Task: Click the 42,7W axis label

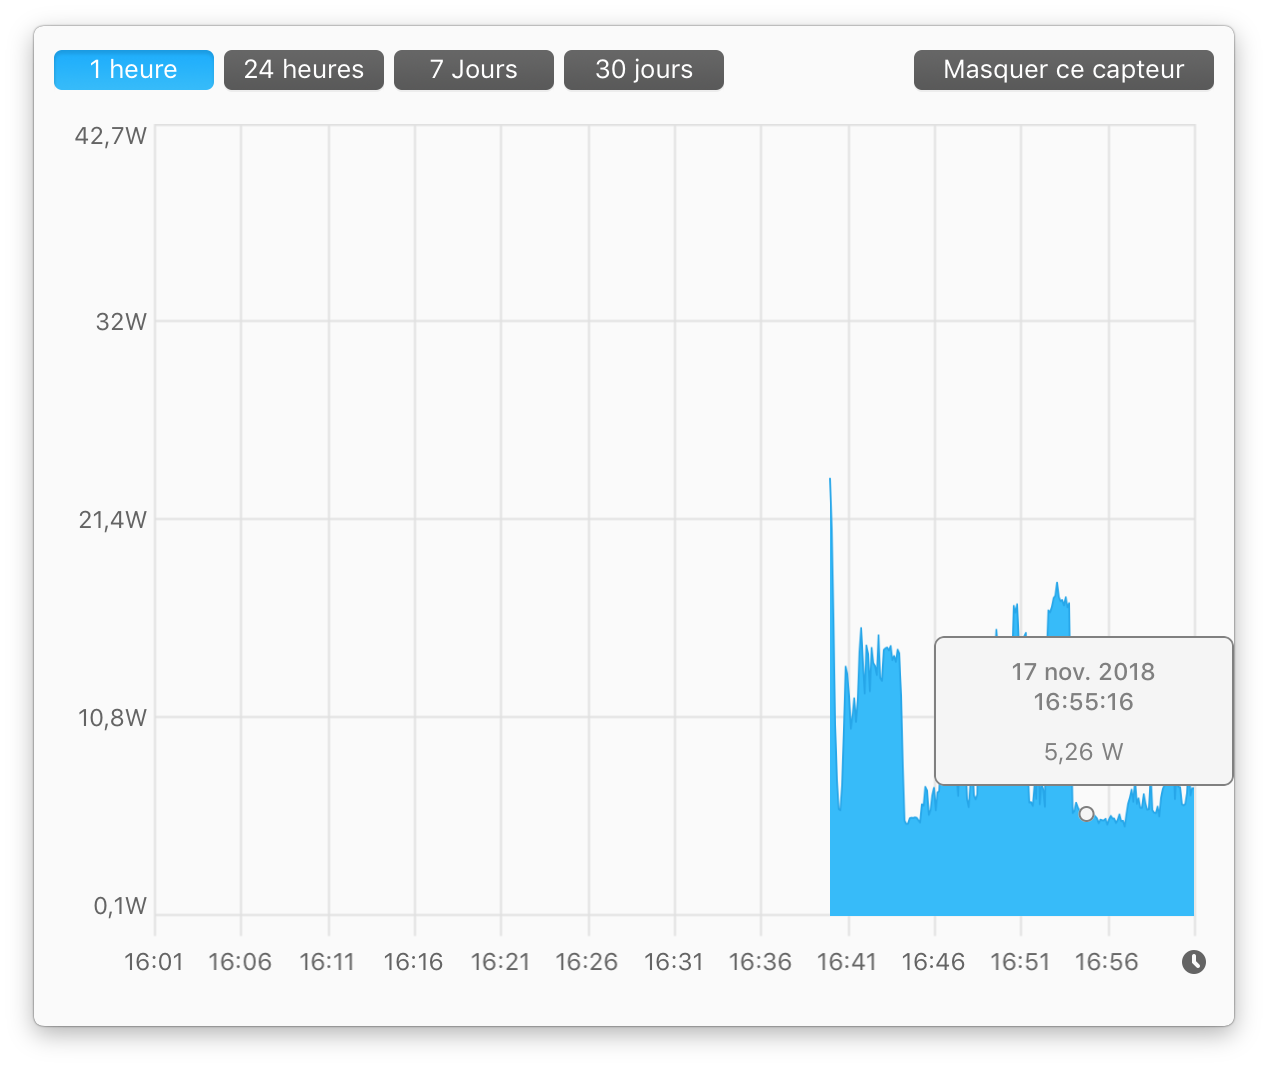Action: (x=111, y=136)
